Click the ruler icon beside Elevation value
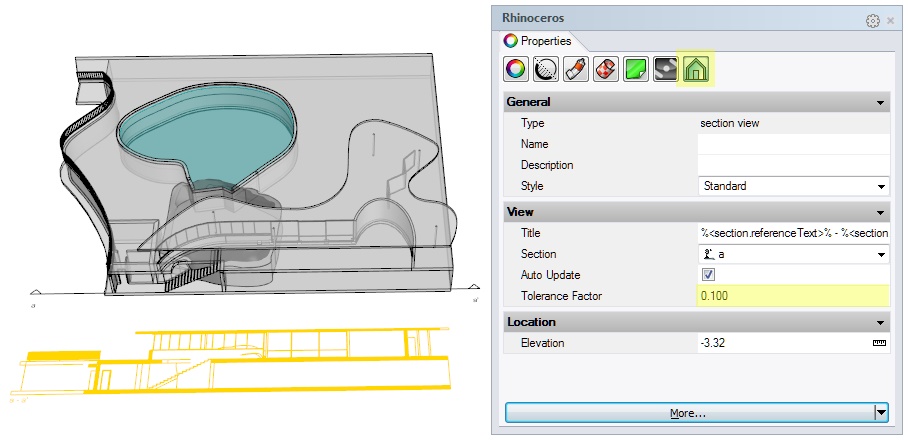The image size is (908, 440). point(880,343)
